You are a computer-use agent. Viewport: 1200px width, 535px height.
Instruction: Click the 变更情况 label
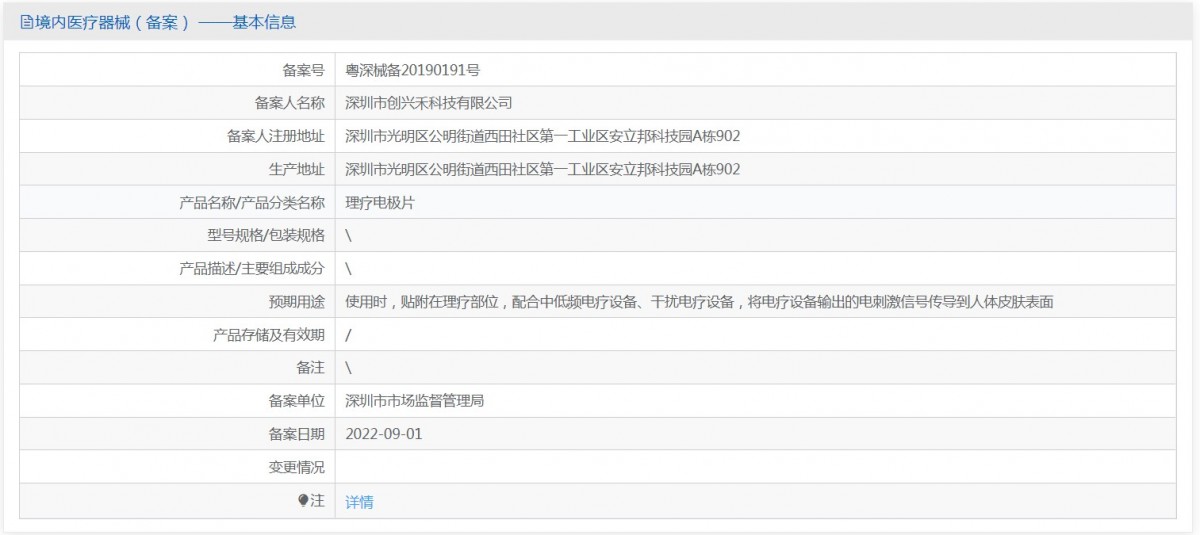(x=297, y=466)
